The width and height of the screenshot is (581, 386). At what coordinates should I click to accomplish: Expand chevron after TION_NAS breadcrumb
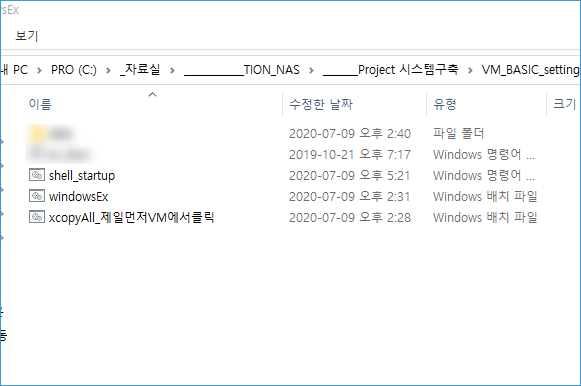point(311,70)
